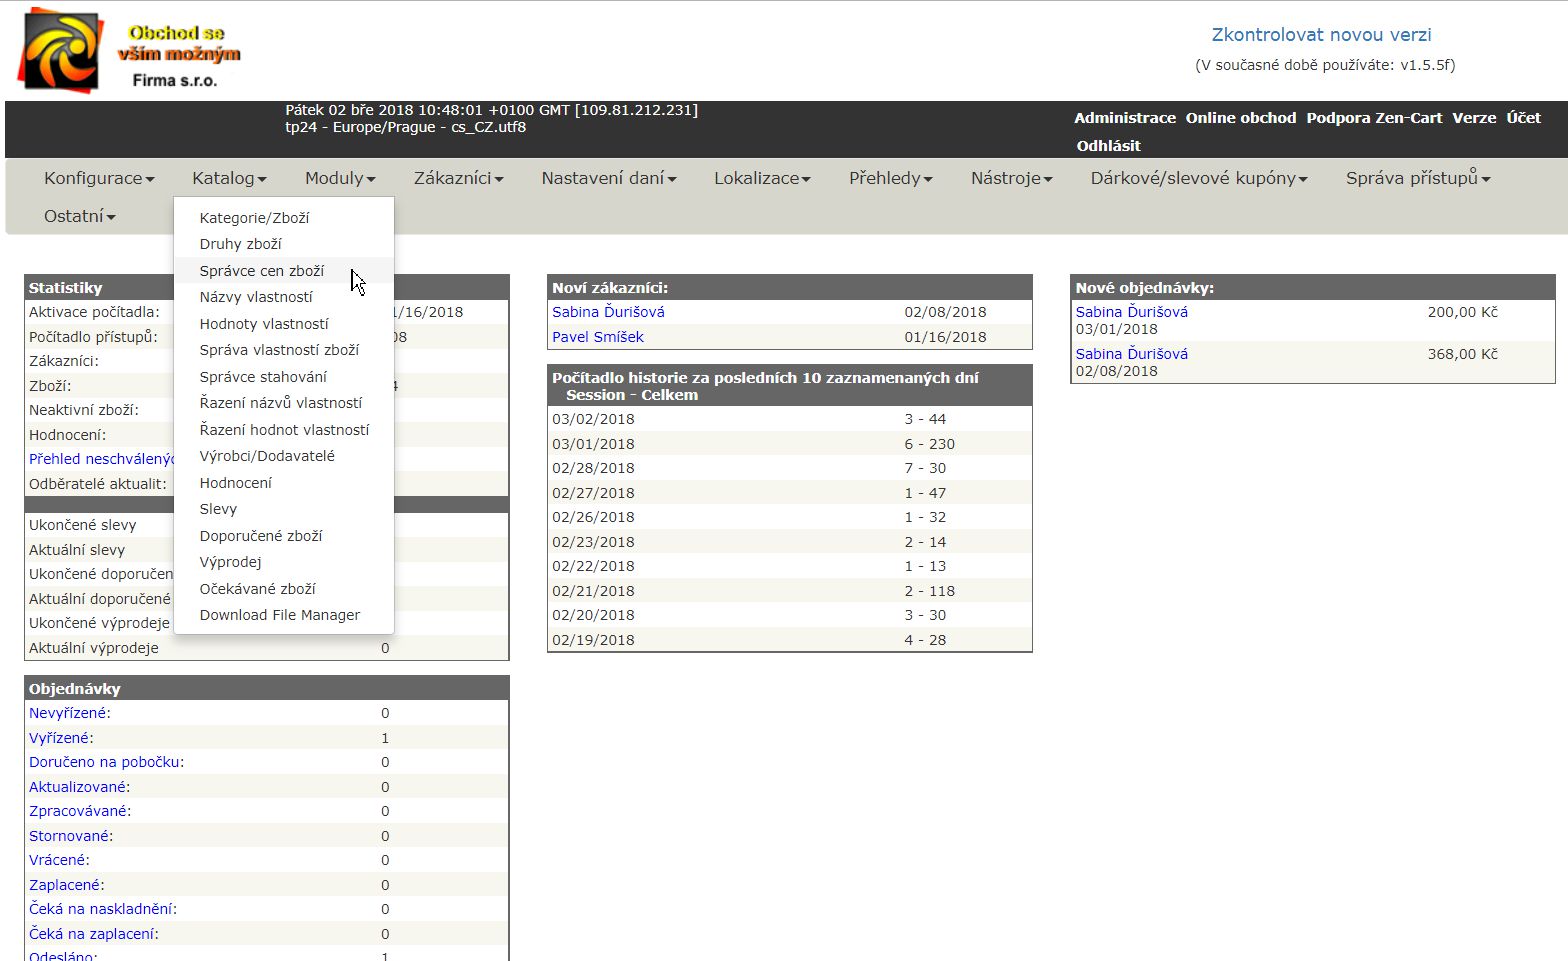The height and width of the screenshot is (961, 1568).
Task: Expand the Ostatní menu
Action: (79, 216)
